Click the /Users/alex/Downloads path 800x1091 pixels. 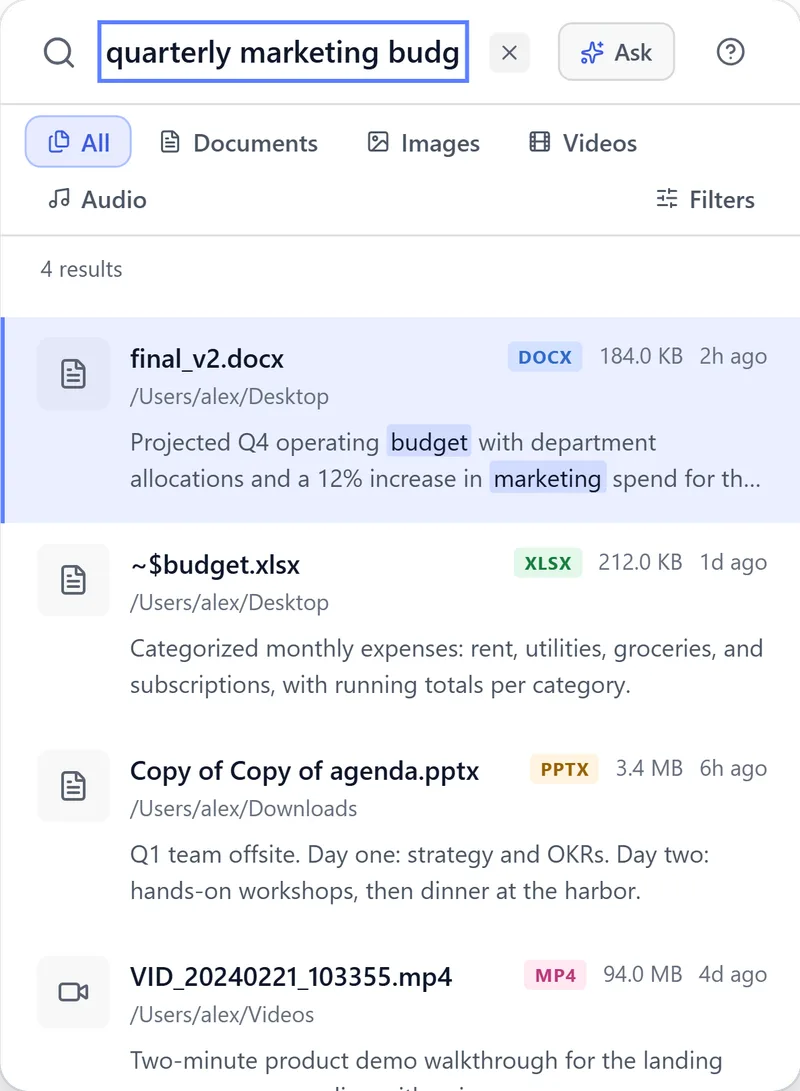point(243,809)
